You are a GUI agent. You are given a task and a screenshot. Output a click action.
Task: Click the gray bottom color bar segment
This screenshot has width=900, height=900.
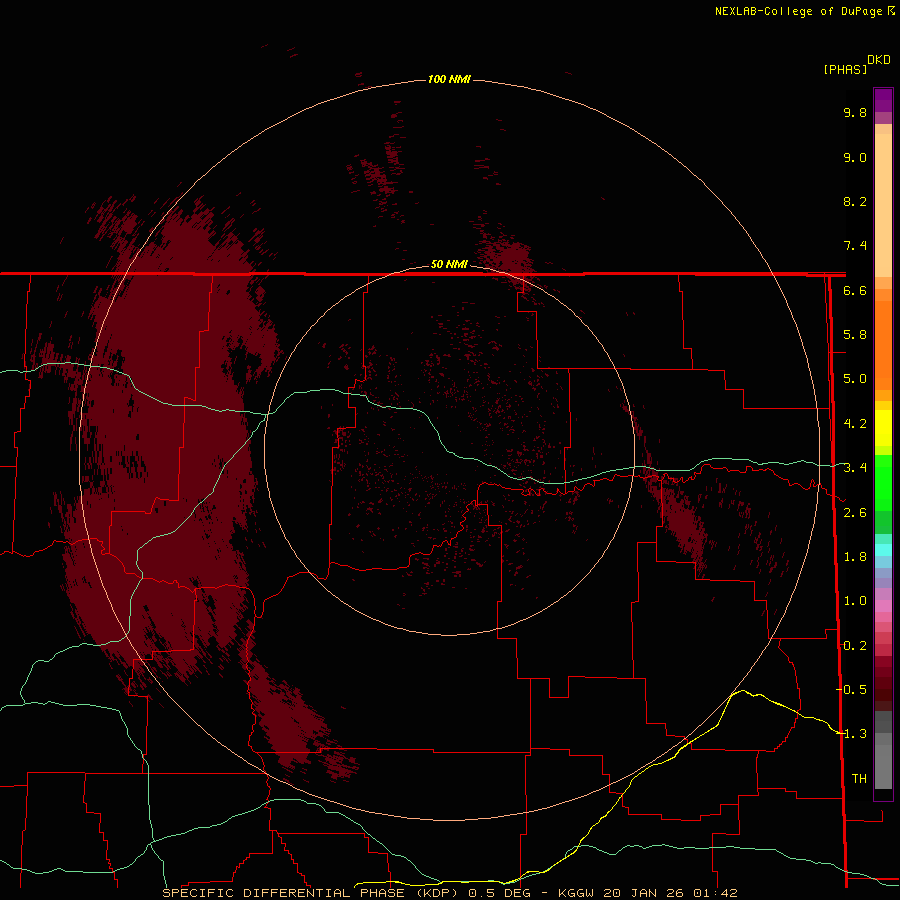tap(883, 766)
